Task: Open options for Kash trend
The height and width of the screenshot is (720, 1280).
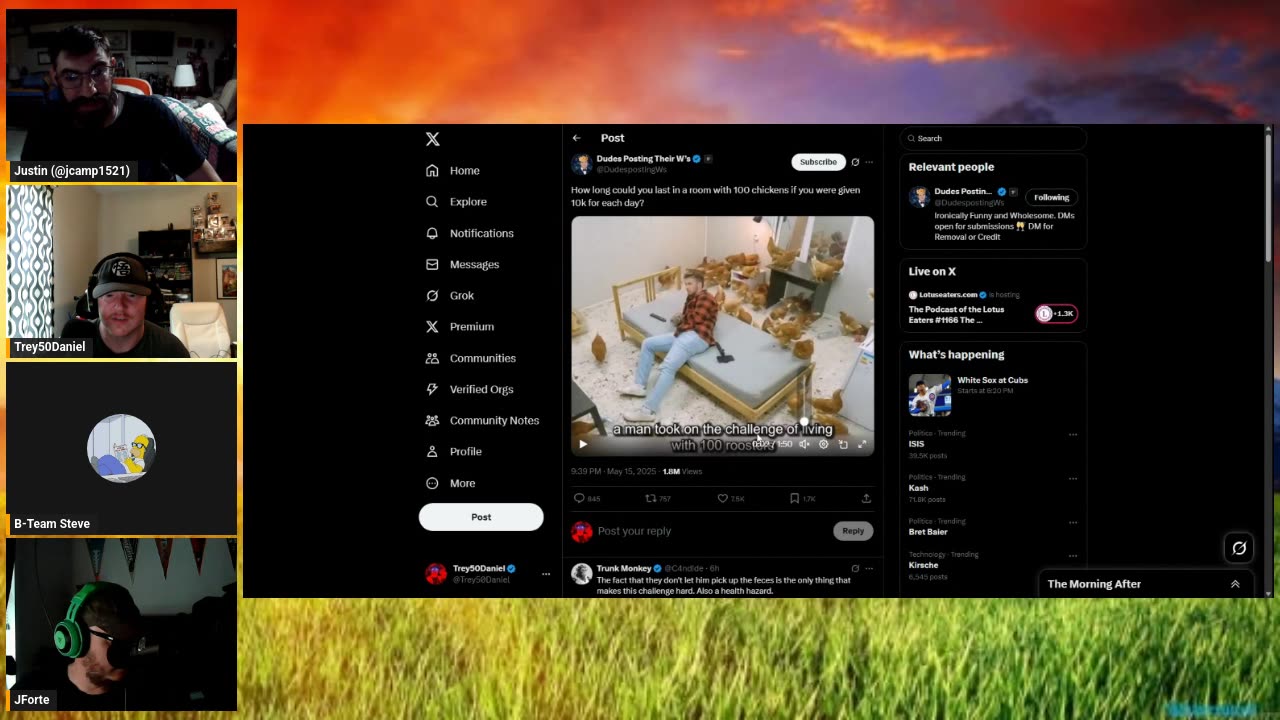Action: coord(1073,478)
